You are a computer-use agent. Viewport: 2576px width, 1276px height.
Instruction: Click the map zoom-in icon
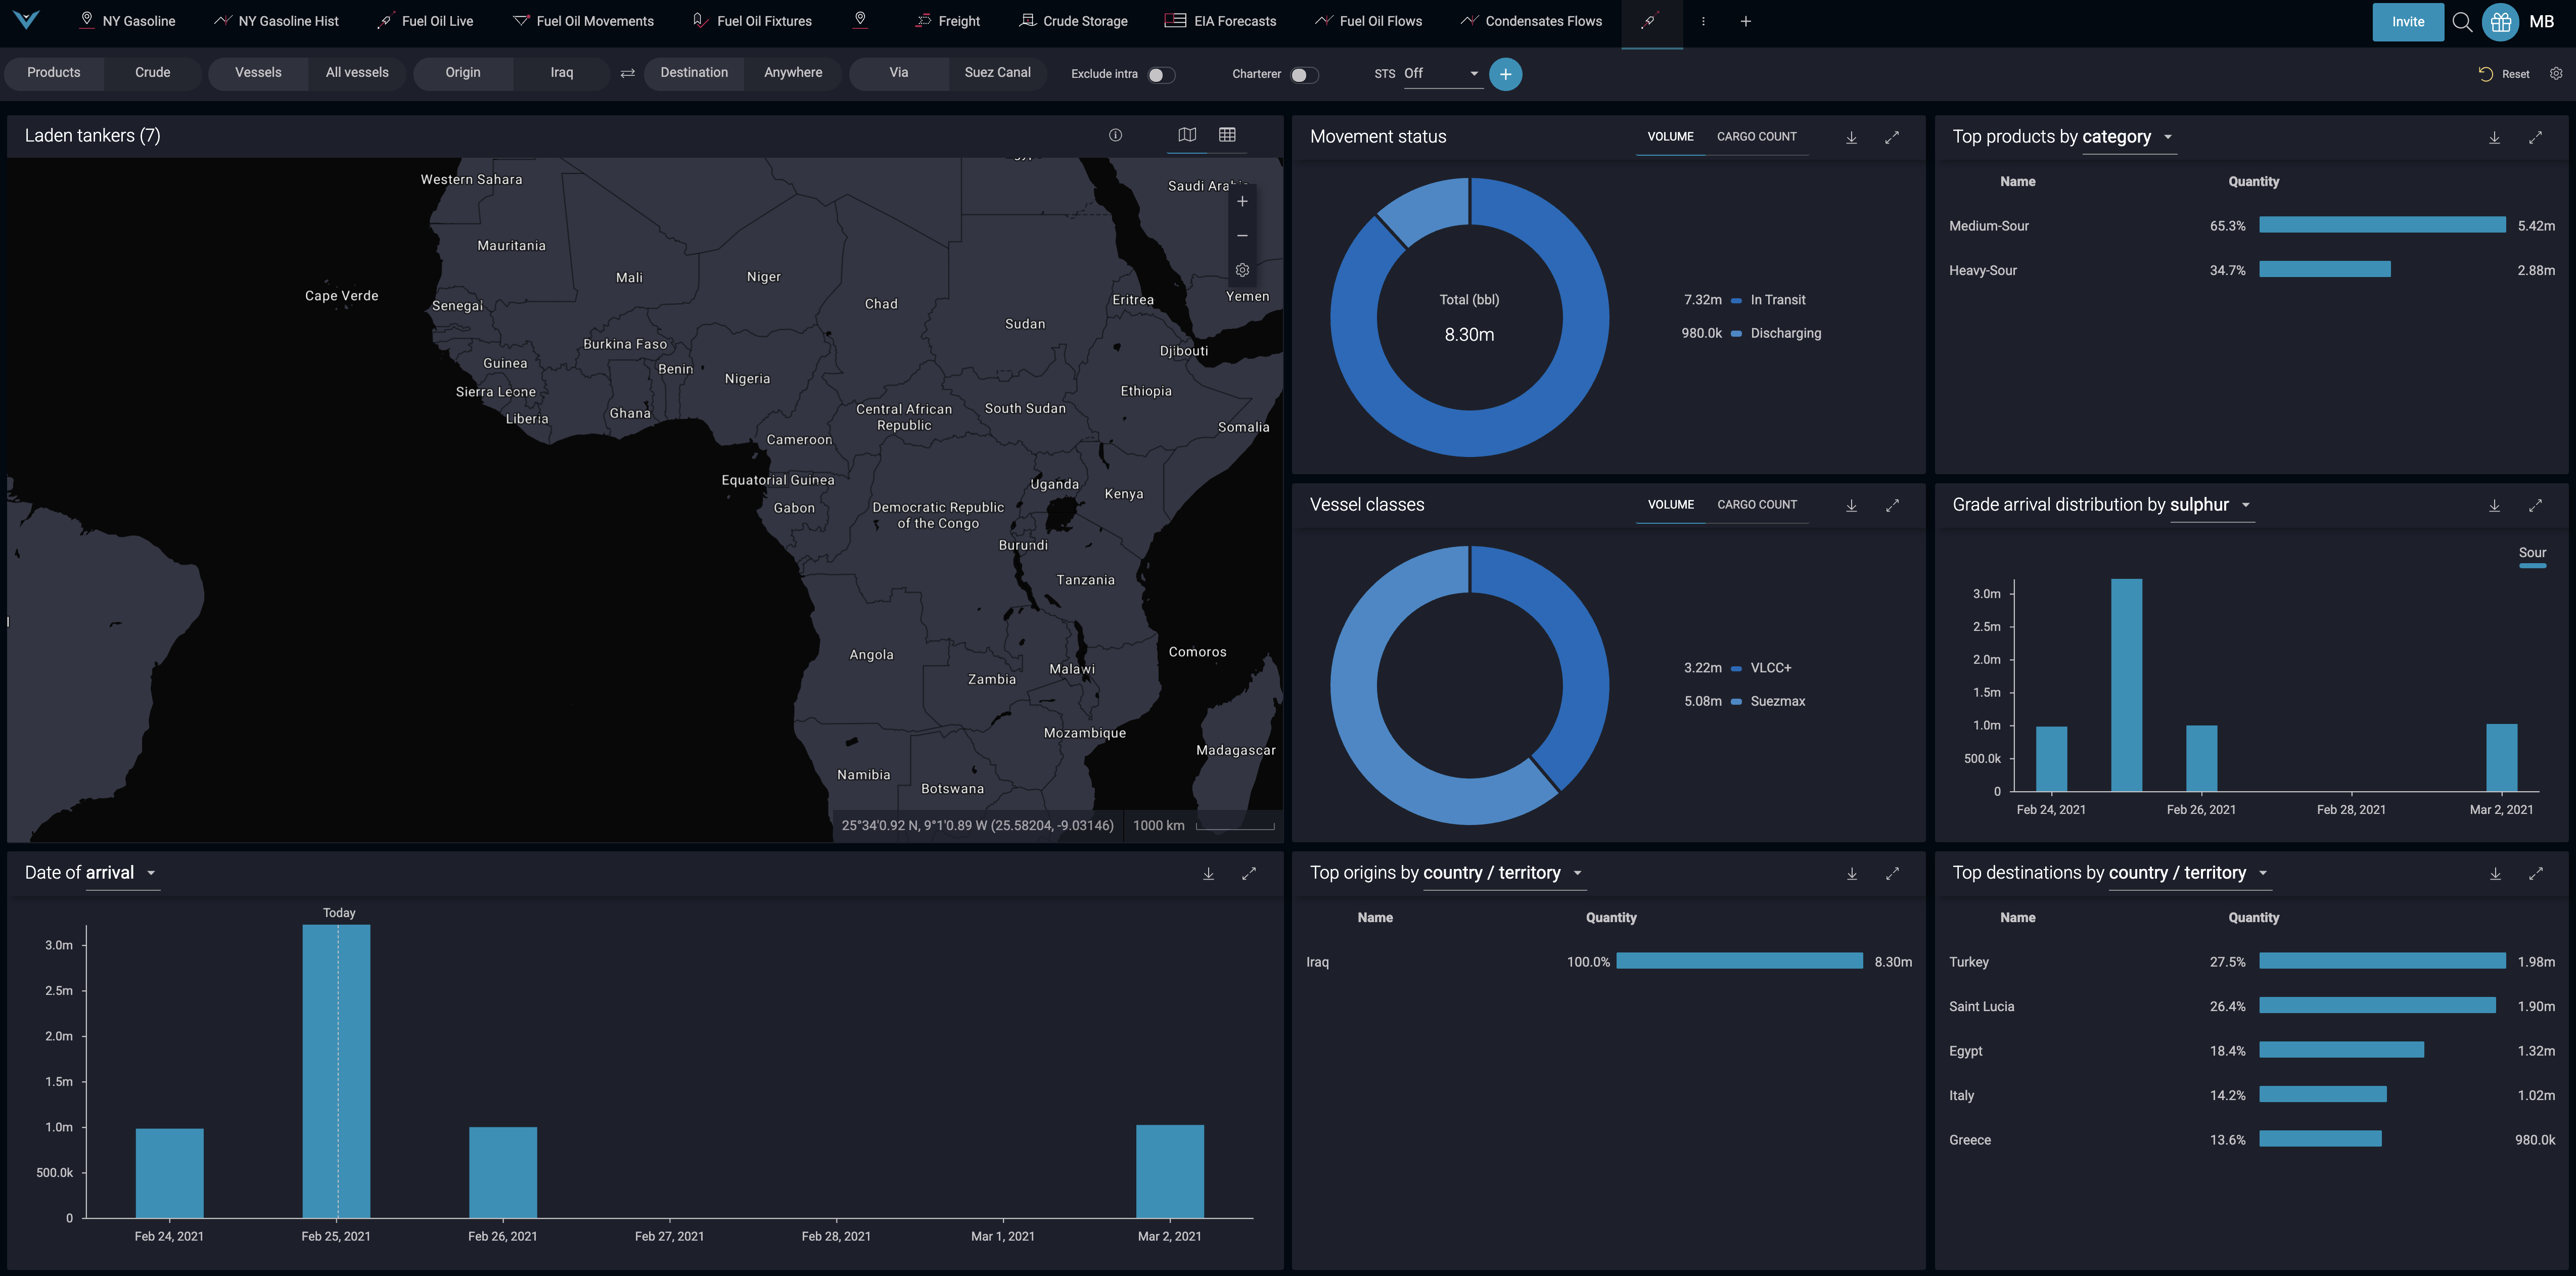tap(1244, 200)
